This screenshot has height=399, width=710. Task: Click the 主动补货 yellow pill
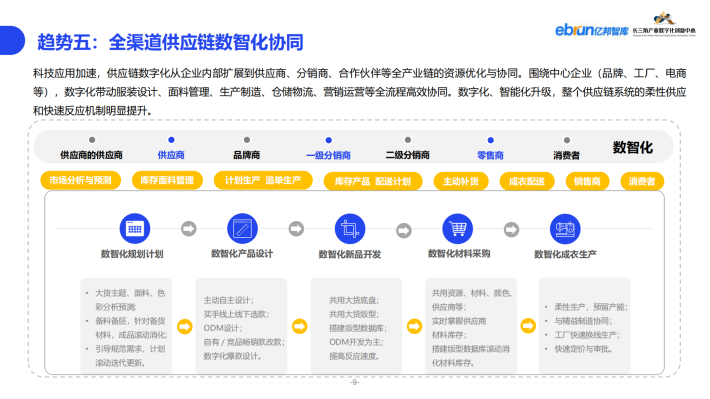(461, 181)
